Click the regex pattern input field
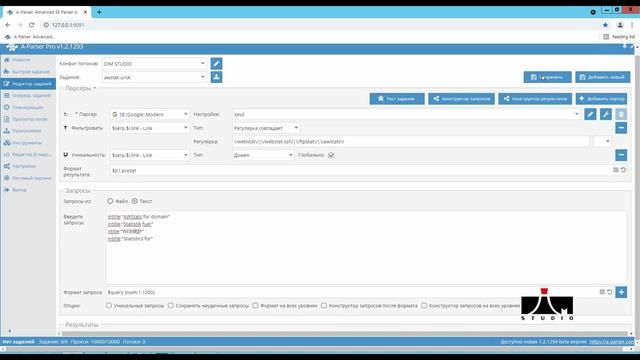Screen dimensions: 640x360 (x=411, y=141)
